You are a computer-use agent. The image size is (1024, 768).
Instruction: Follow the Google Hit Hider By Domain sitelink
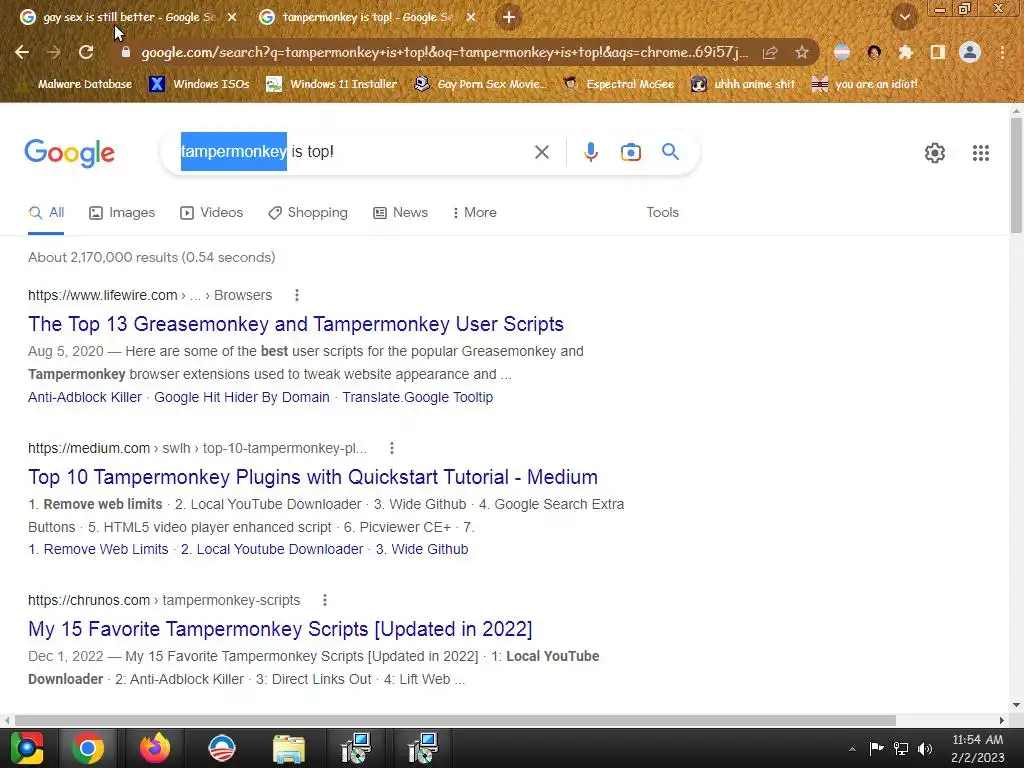pos(242,397)
